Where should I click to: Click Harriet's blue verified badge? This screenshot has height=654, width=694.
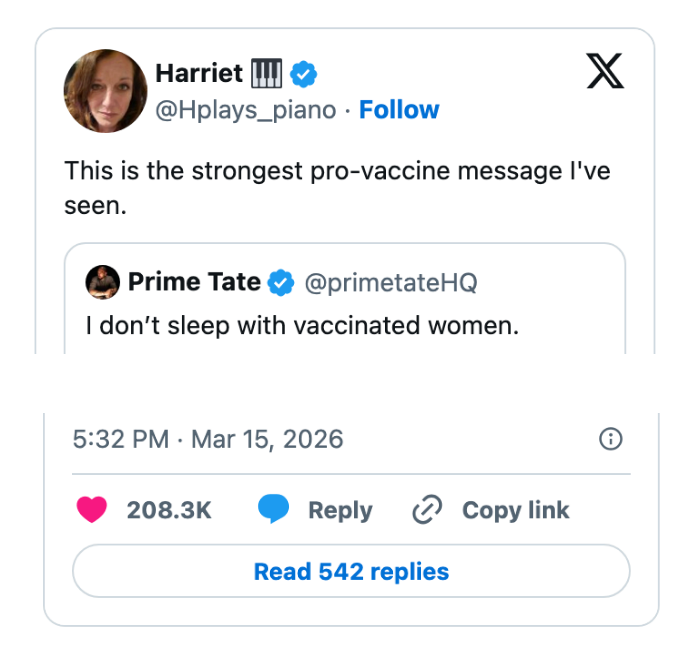[304, 74]
